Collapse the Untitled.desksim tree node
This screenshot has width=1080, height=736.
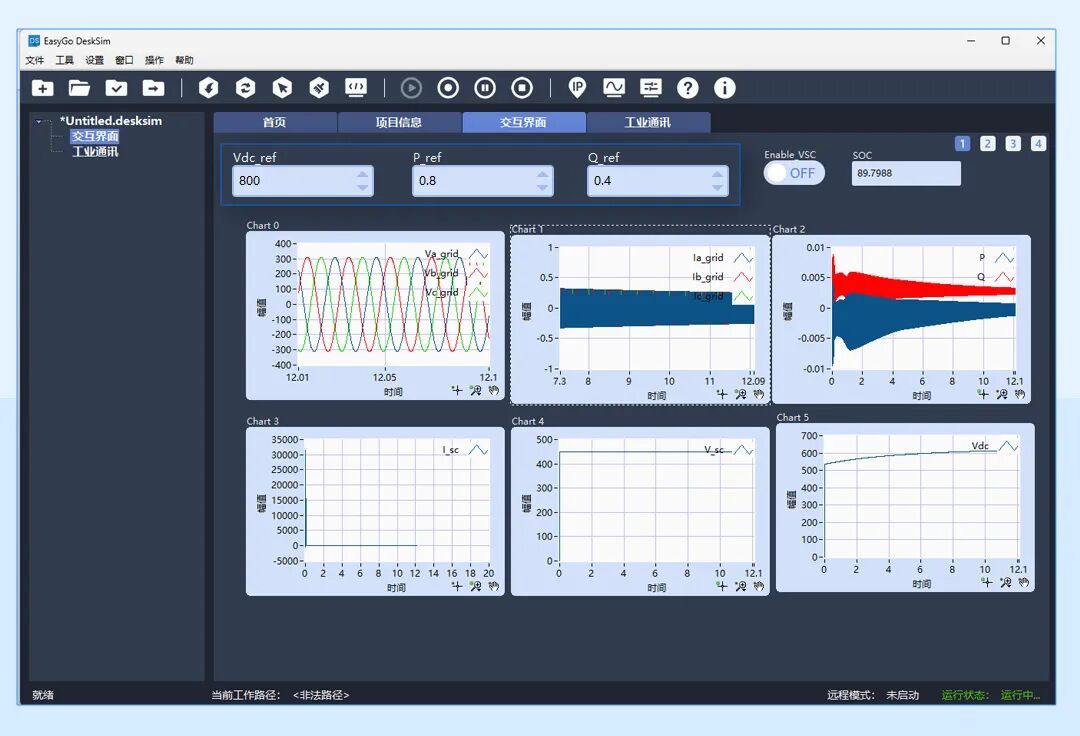[x=39, y=122]
